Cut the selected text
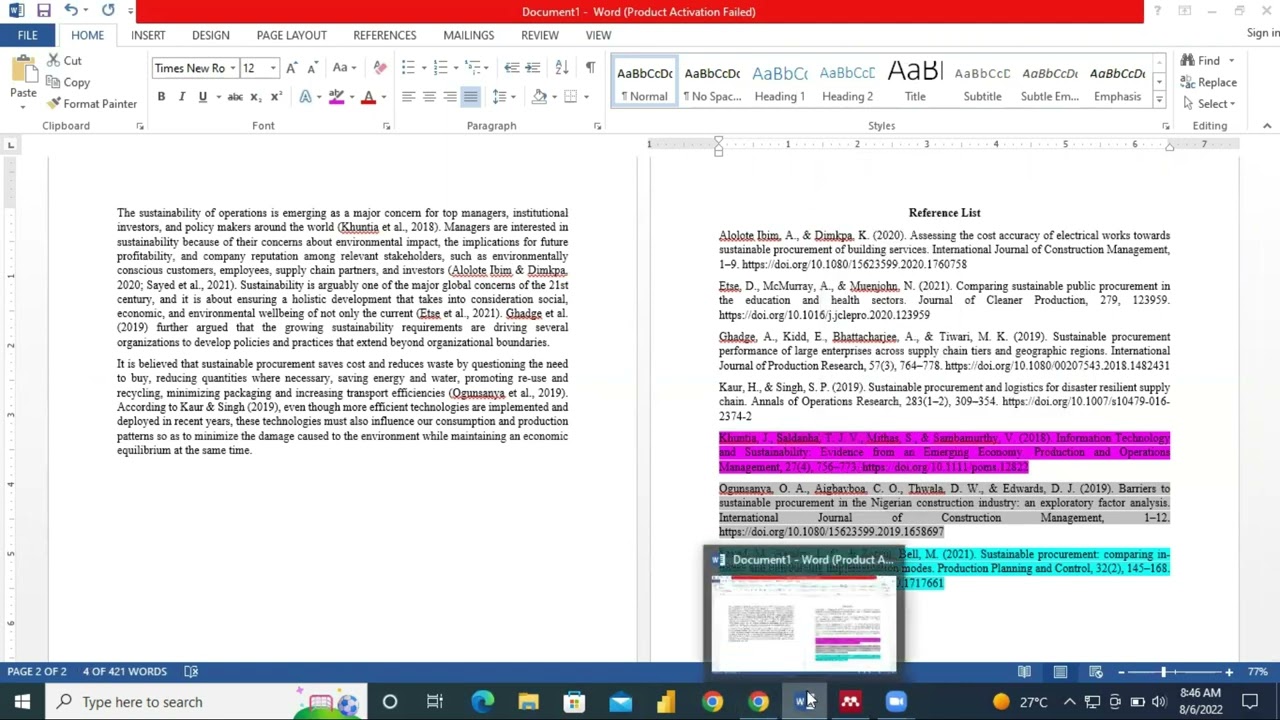 (64, 61)
